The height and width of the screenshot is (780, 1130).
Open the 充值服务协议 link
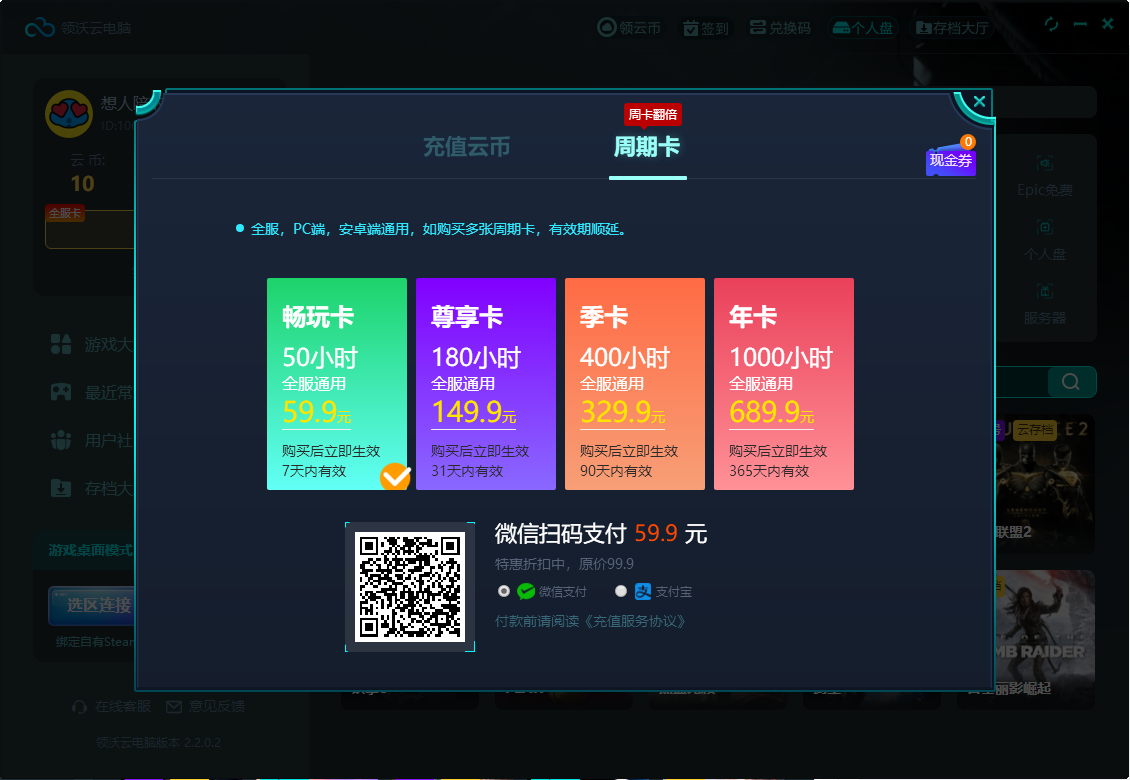pyautogui.click(x=633, y=621)
